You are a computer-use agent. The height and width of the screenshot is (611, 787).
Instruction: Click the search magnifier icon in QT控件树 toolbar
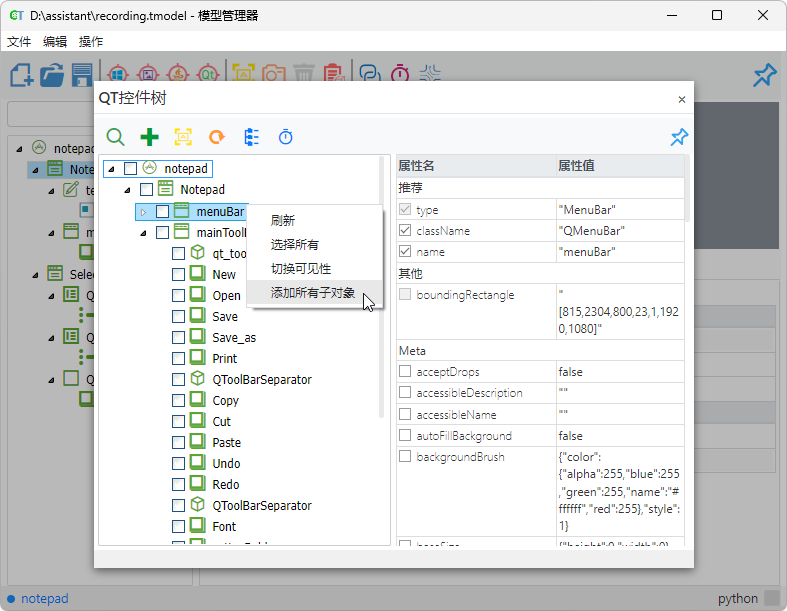pyautogui.click(x=116, y=137)
